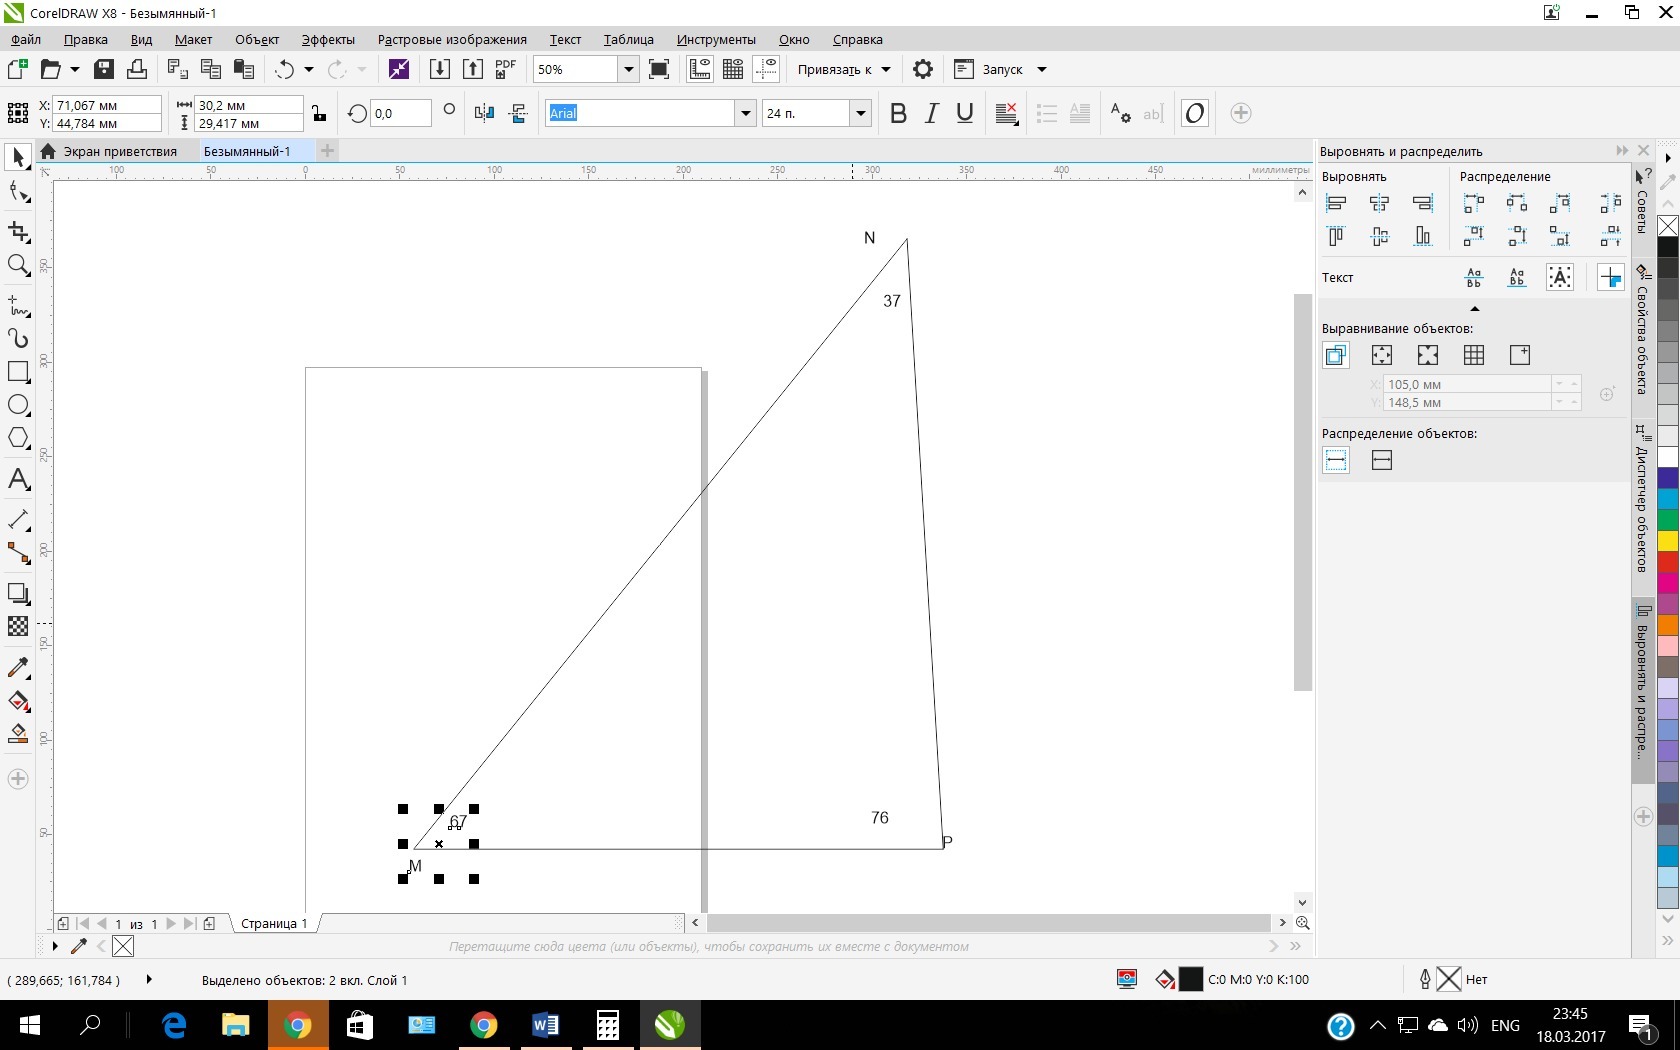The image size is (1680, 1050).
Task: Open the Растровые изображения menu
Action: pyautogui.click(x=452, y=40)
